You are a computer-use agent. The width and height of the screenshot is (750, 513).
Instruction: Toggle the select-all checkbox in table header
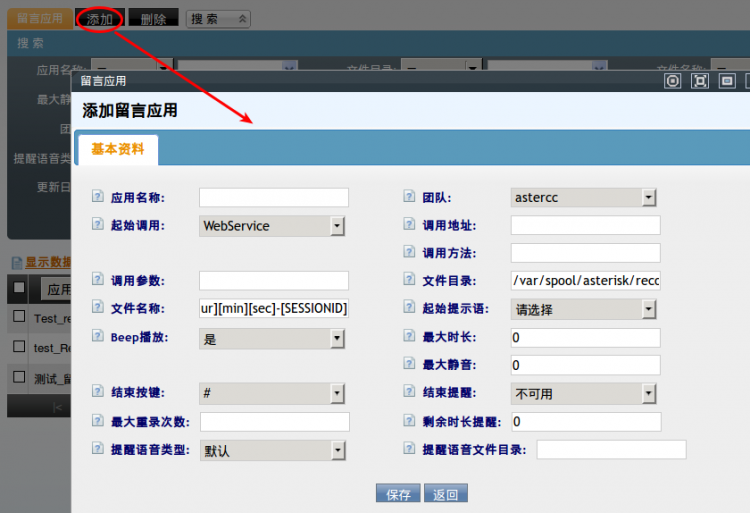19,288
